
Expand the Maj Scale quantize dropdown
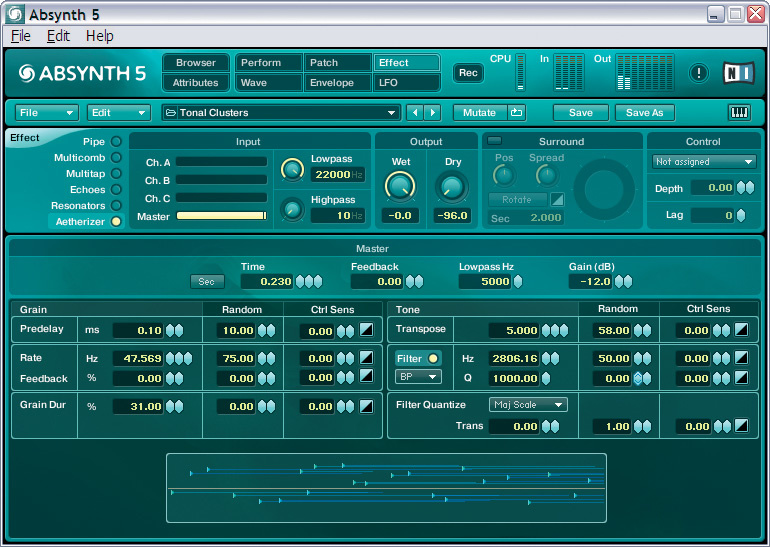528,405
